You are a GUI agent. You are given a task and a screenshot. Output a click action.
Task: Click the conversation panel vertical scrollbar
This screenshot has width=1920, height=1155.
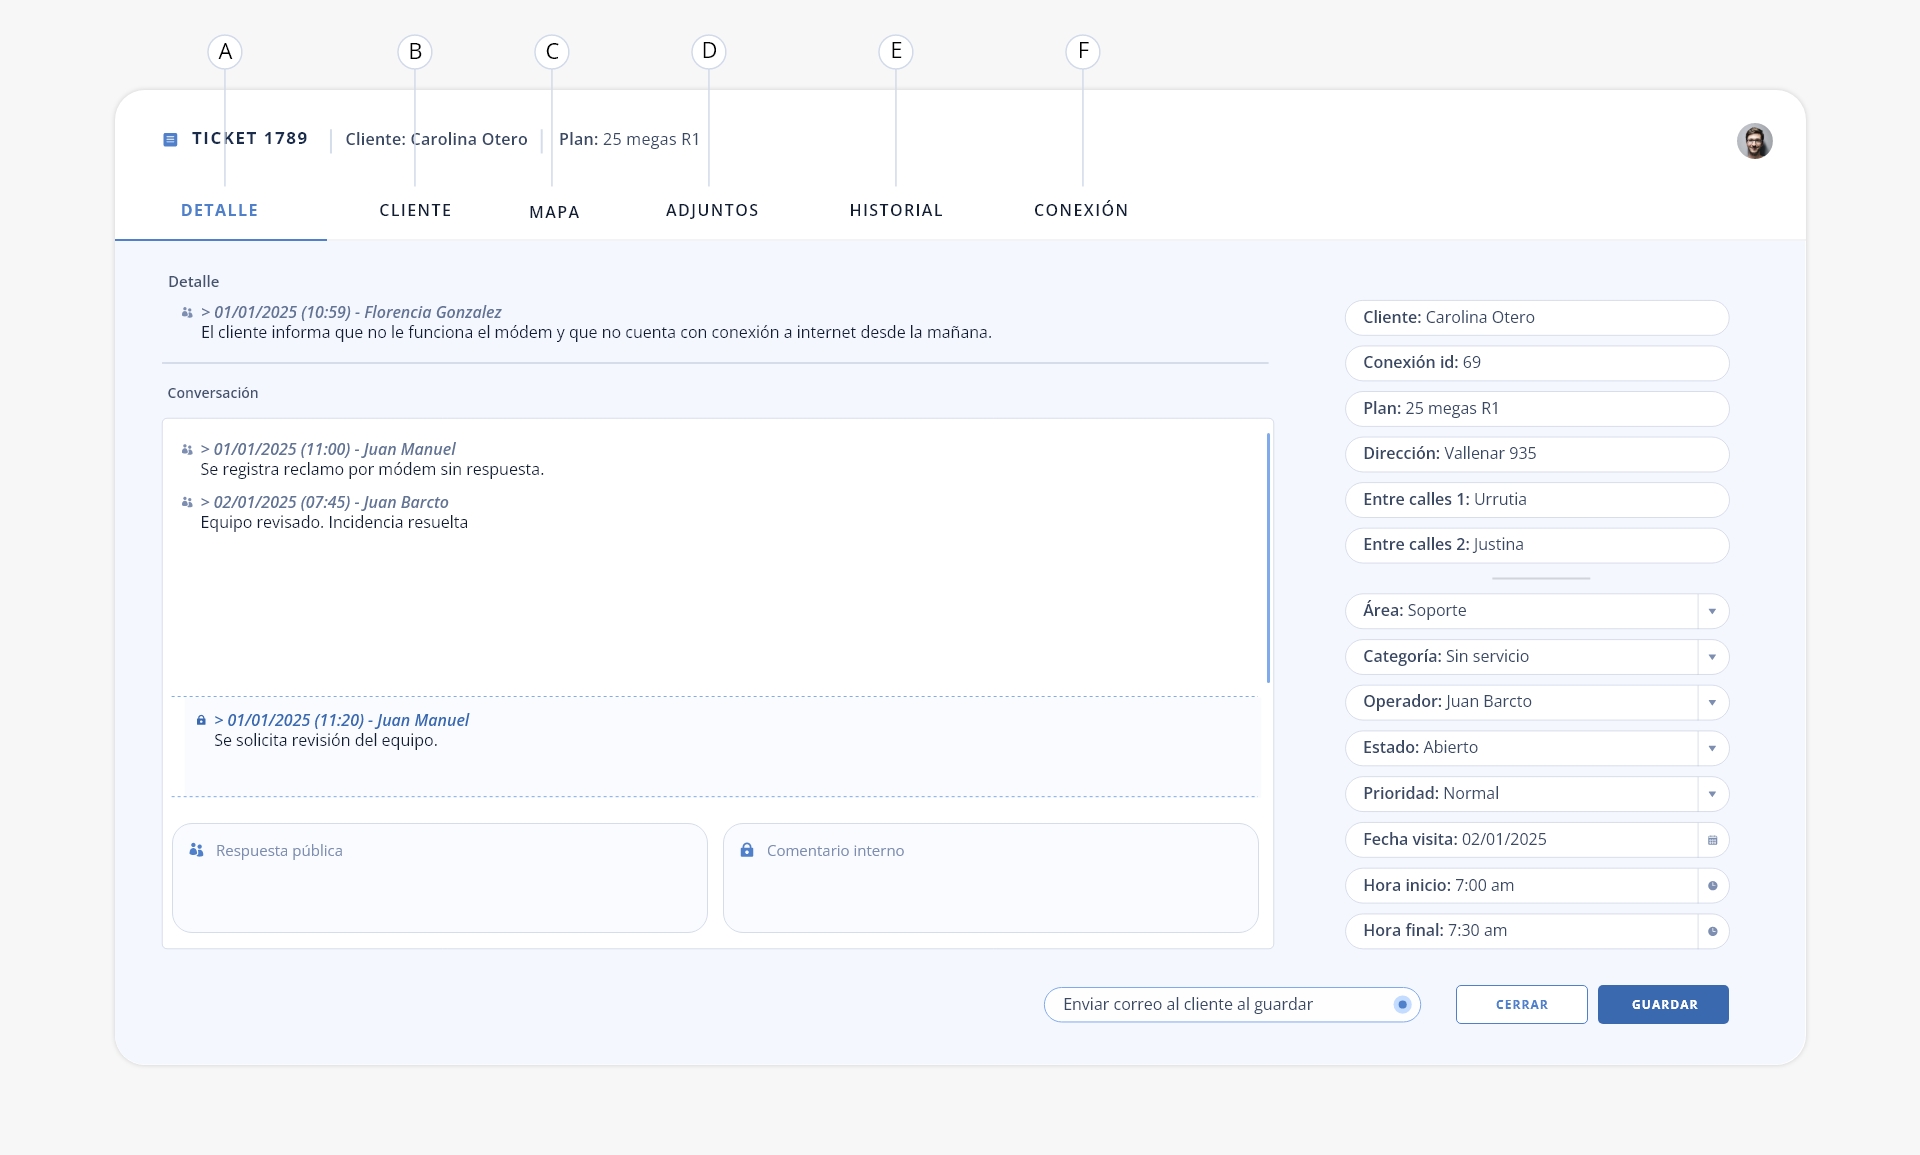(1268, 558)
